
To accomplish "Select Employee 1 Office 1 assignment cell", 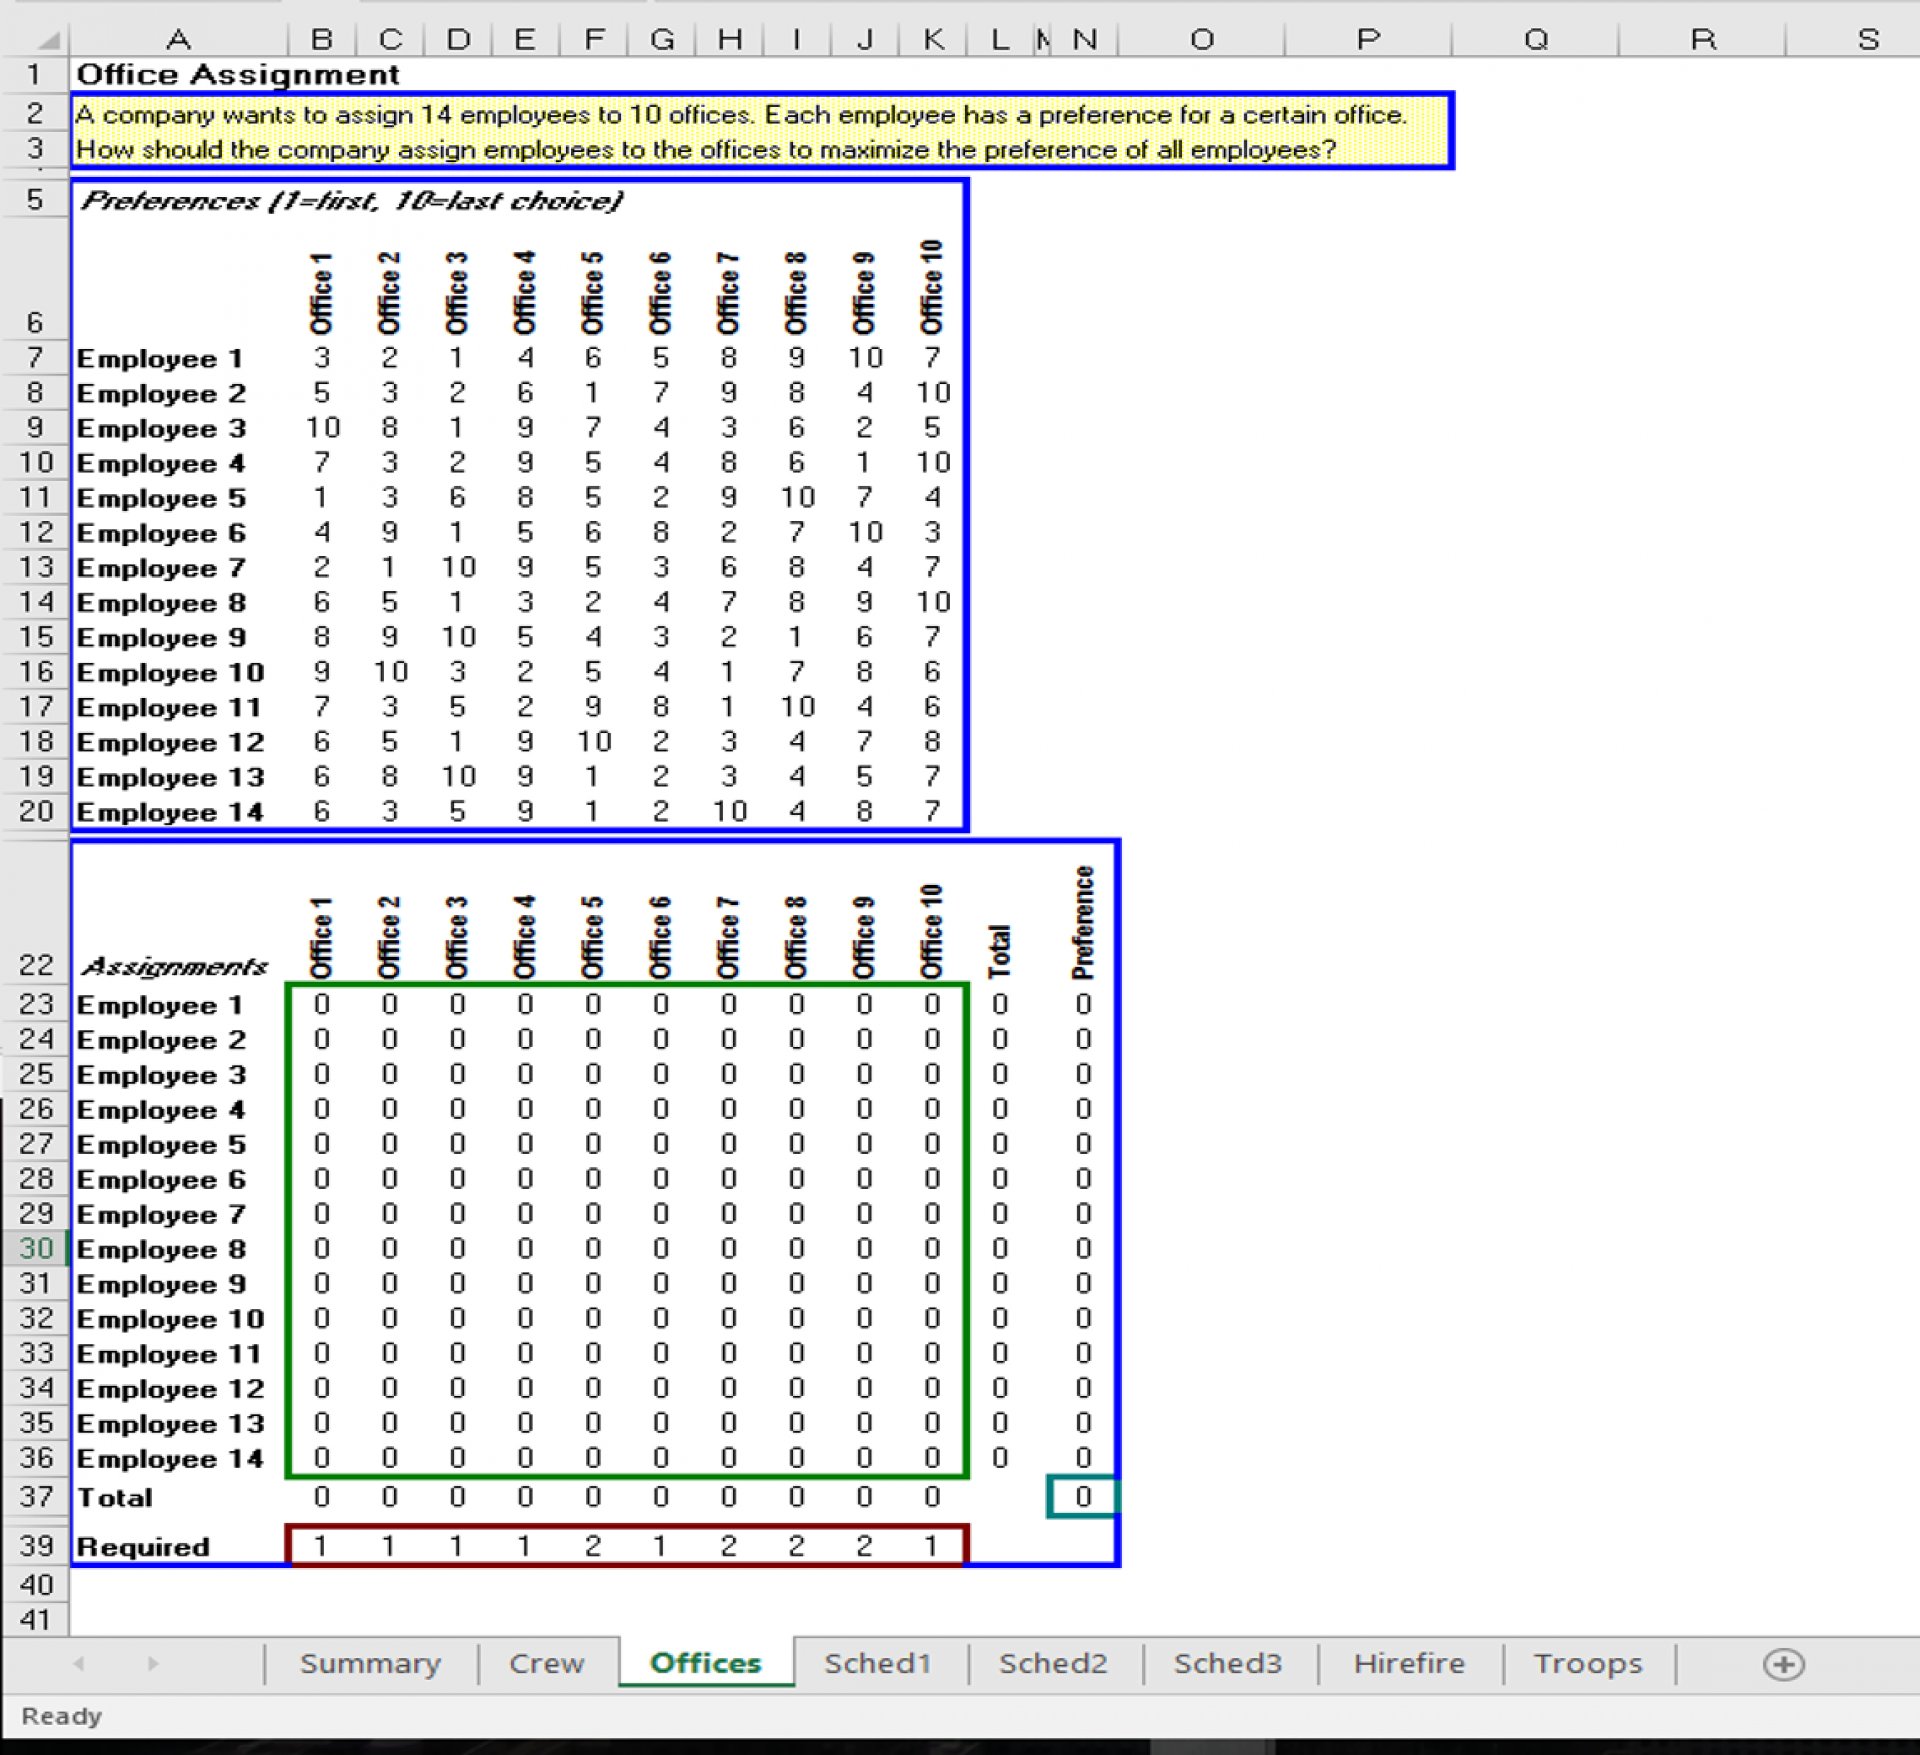I will (x=322, y=1005).
